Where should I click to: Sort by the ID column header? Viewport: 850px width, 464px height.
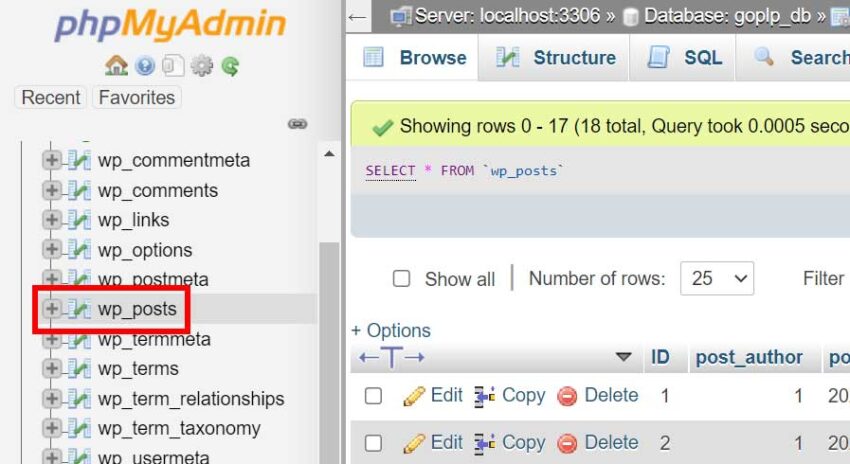[x=660, y=357]
